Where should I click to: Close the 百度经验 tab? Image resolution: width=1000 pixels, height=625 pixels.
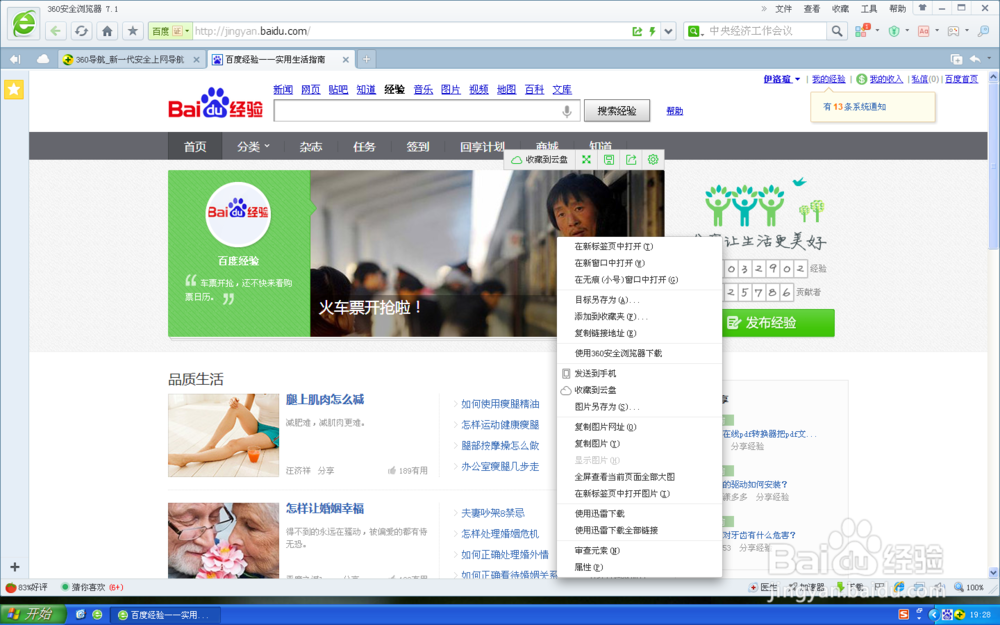click(x=346, y=59)
